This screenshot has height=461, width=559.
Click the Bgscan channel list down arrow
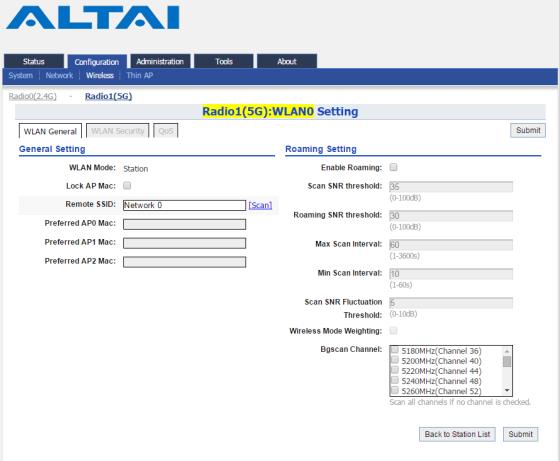click(x=507, y=391)
